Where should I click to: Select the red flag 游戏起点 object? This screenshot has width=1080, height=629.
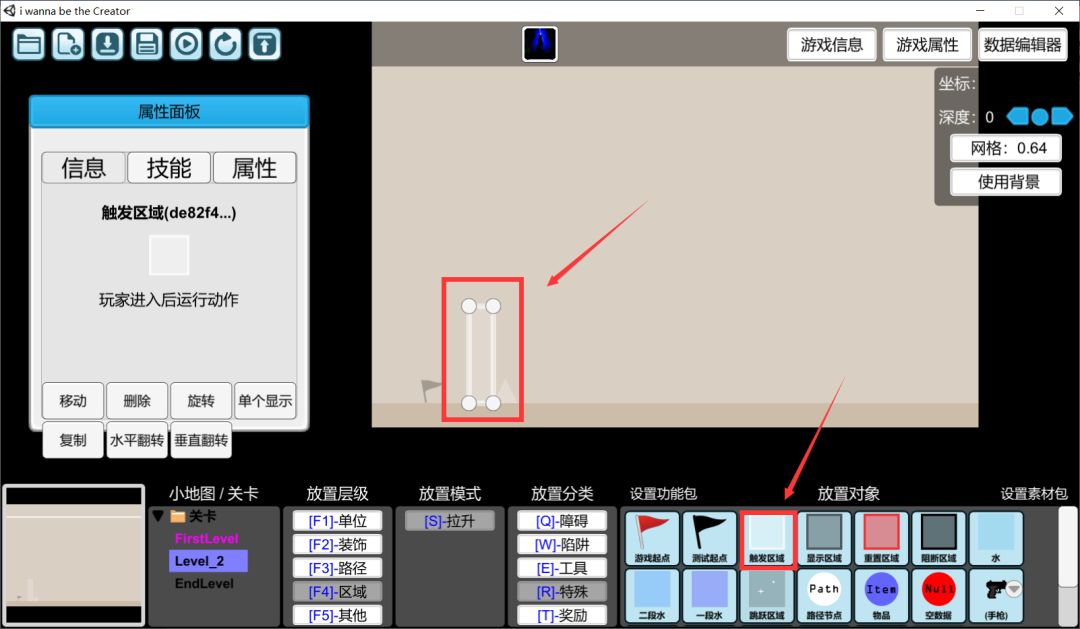click(652, 539)
